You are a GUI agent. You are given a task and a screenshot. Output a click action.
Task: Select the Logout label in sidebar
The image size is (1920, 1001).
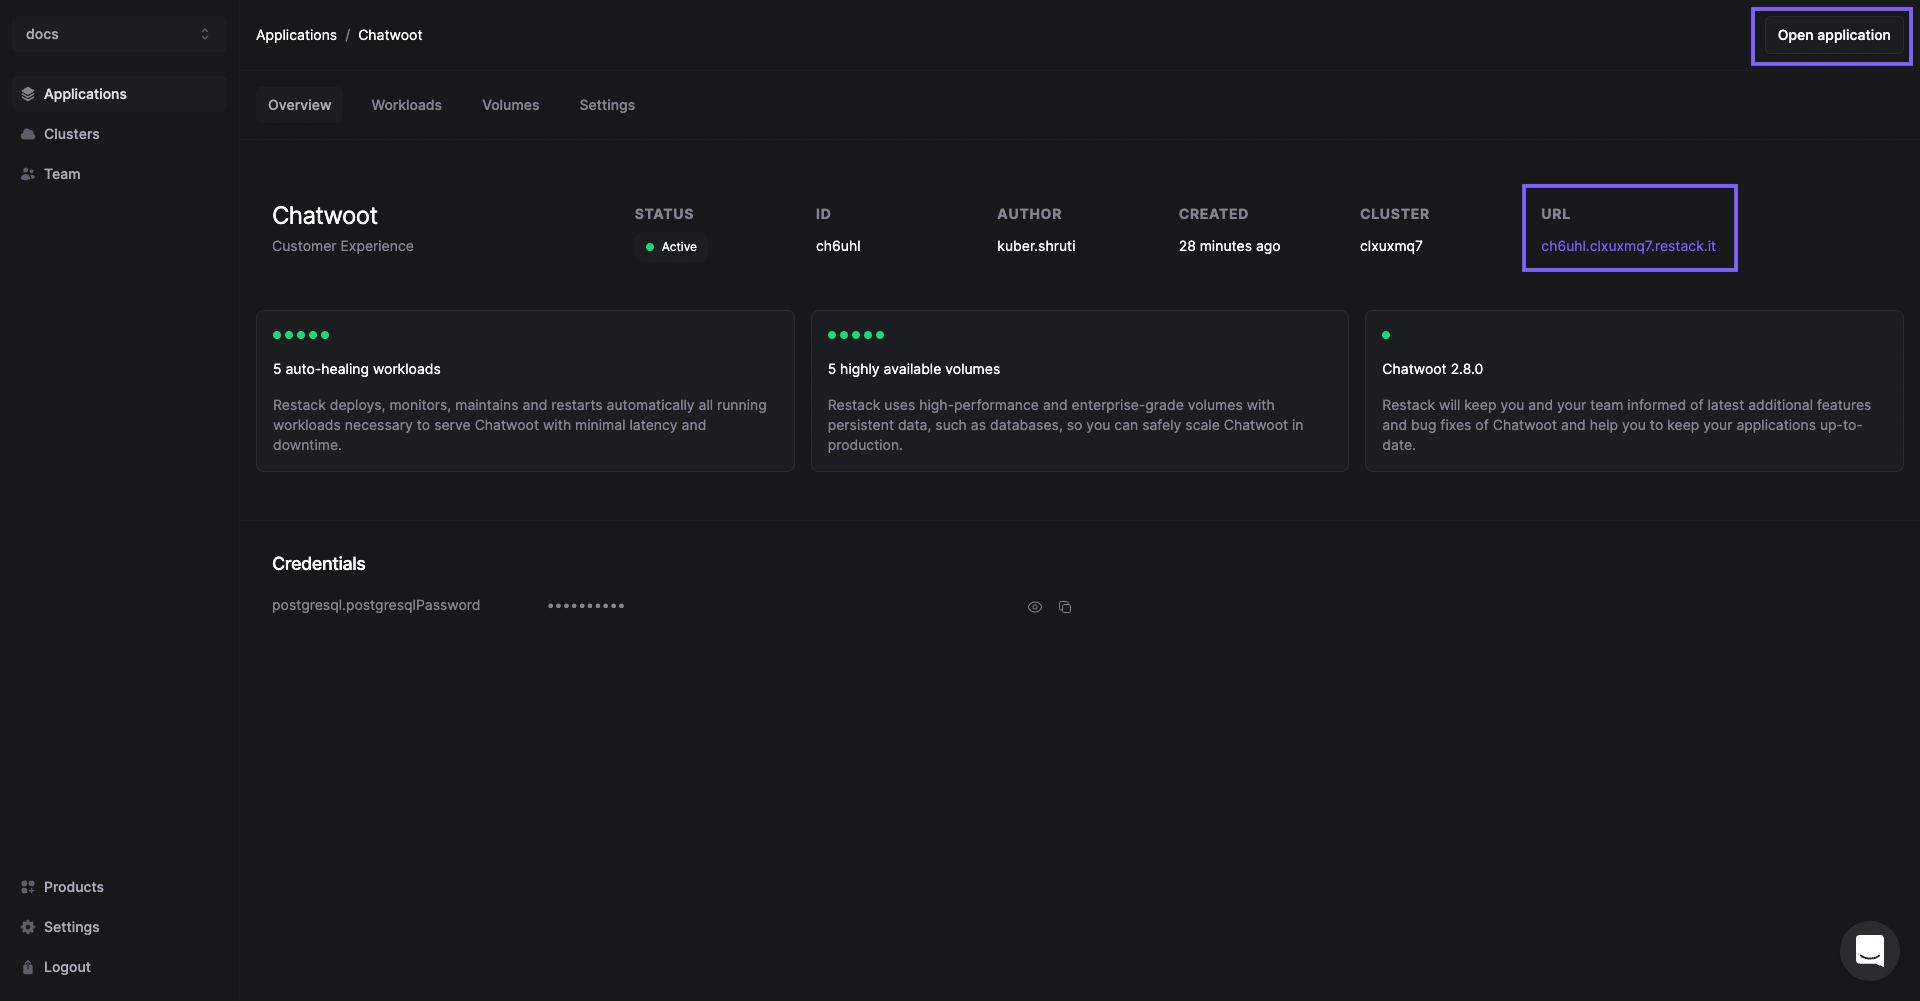(67, 967)
